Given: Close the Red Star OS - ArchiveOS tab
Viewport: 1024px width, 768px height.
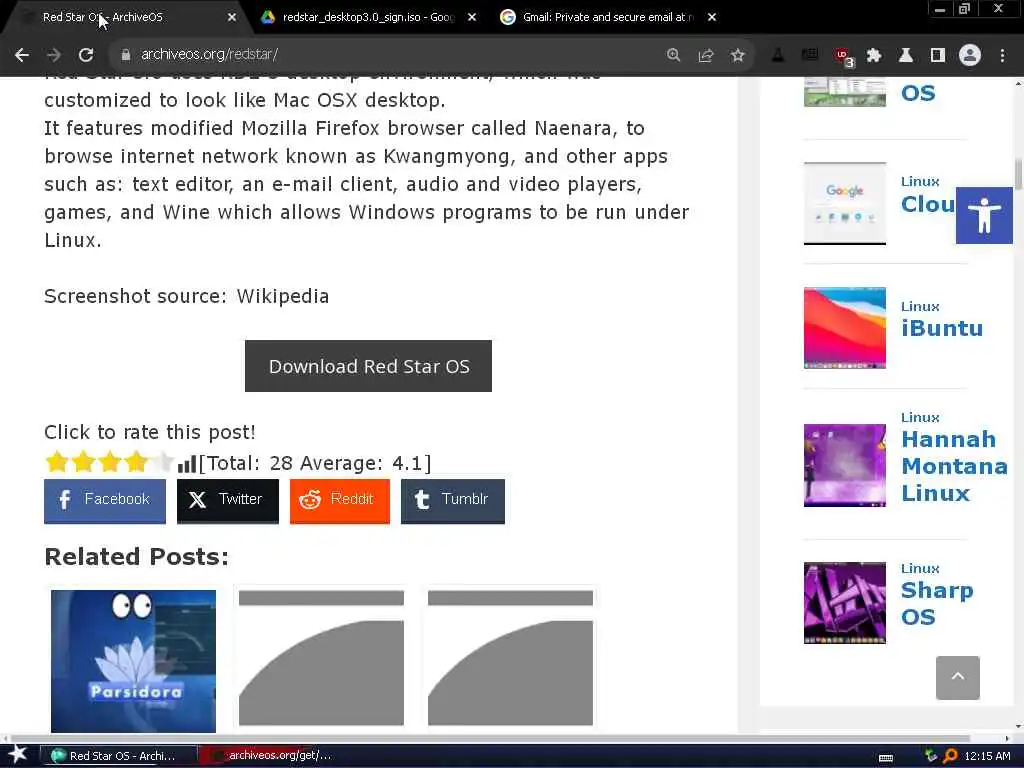Looking at the screenshot, I should pos(232,17).
